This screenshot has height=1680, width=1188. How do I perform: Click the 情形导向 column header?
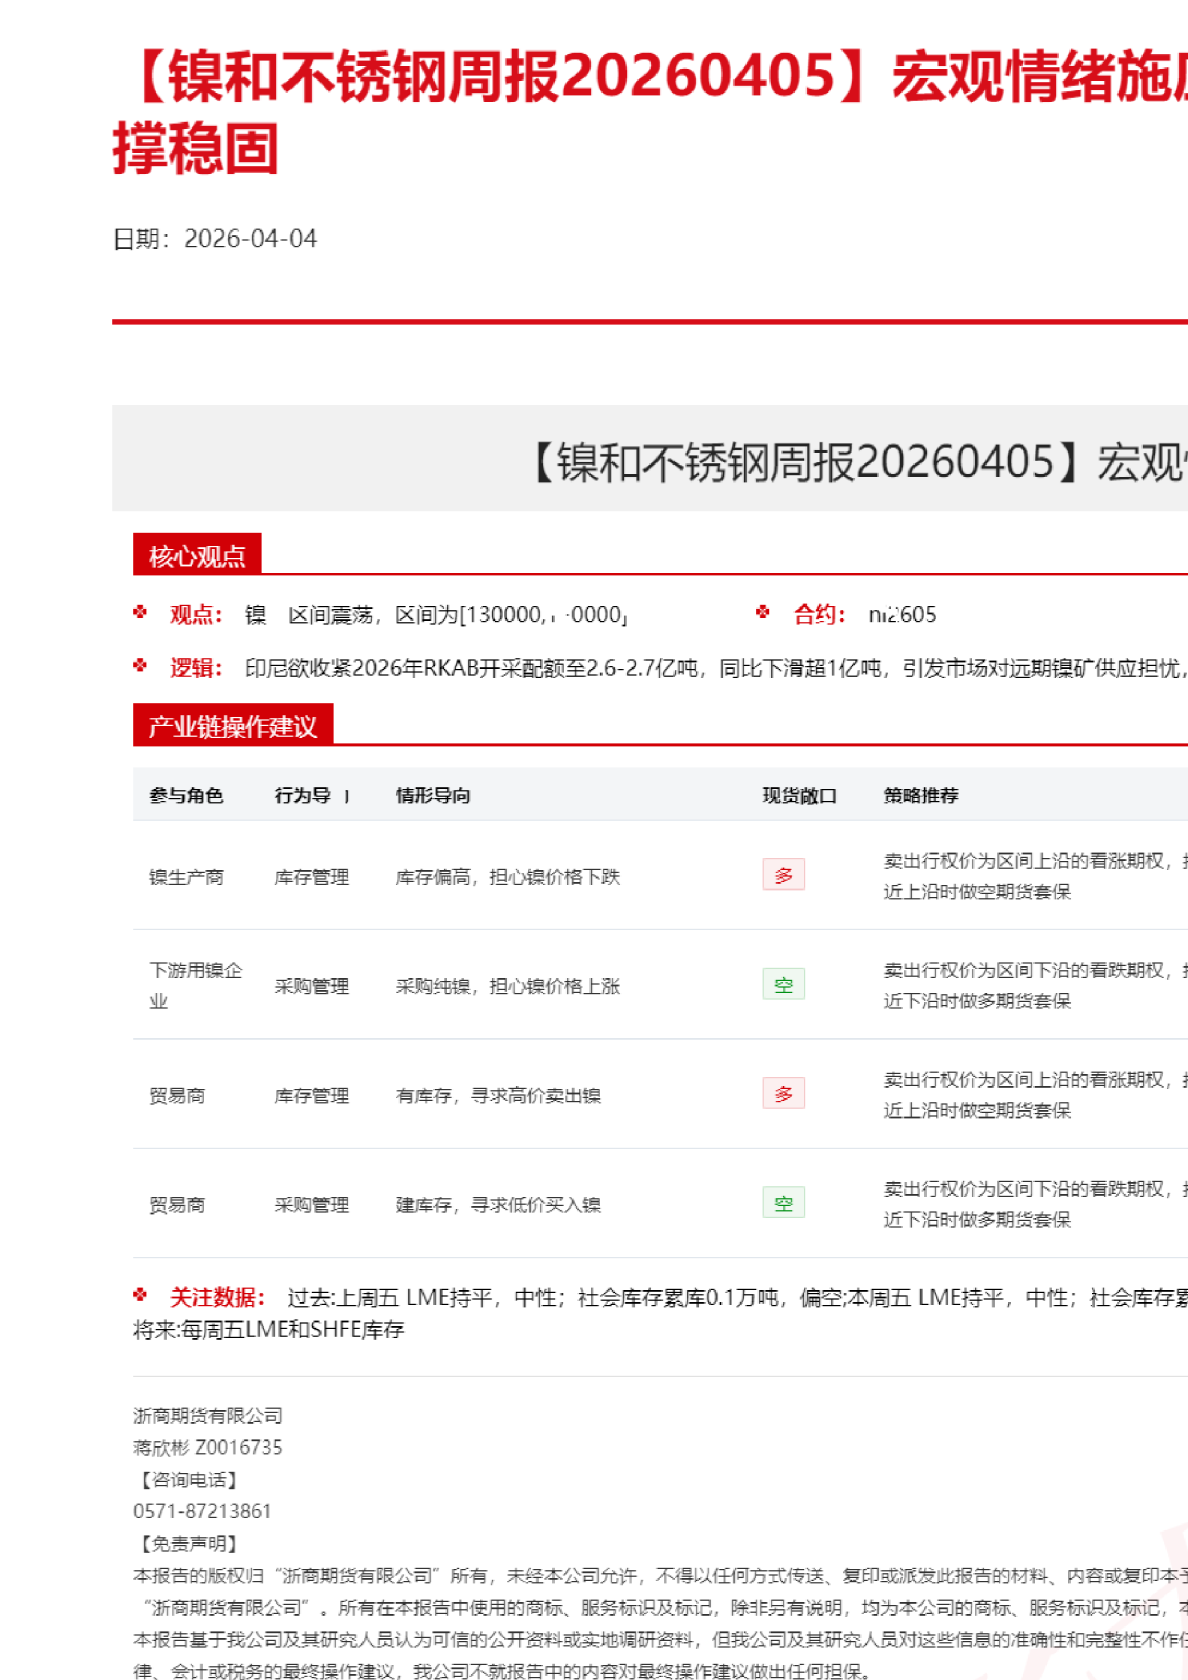(433, 796)
